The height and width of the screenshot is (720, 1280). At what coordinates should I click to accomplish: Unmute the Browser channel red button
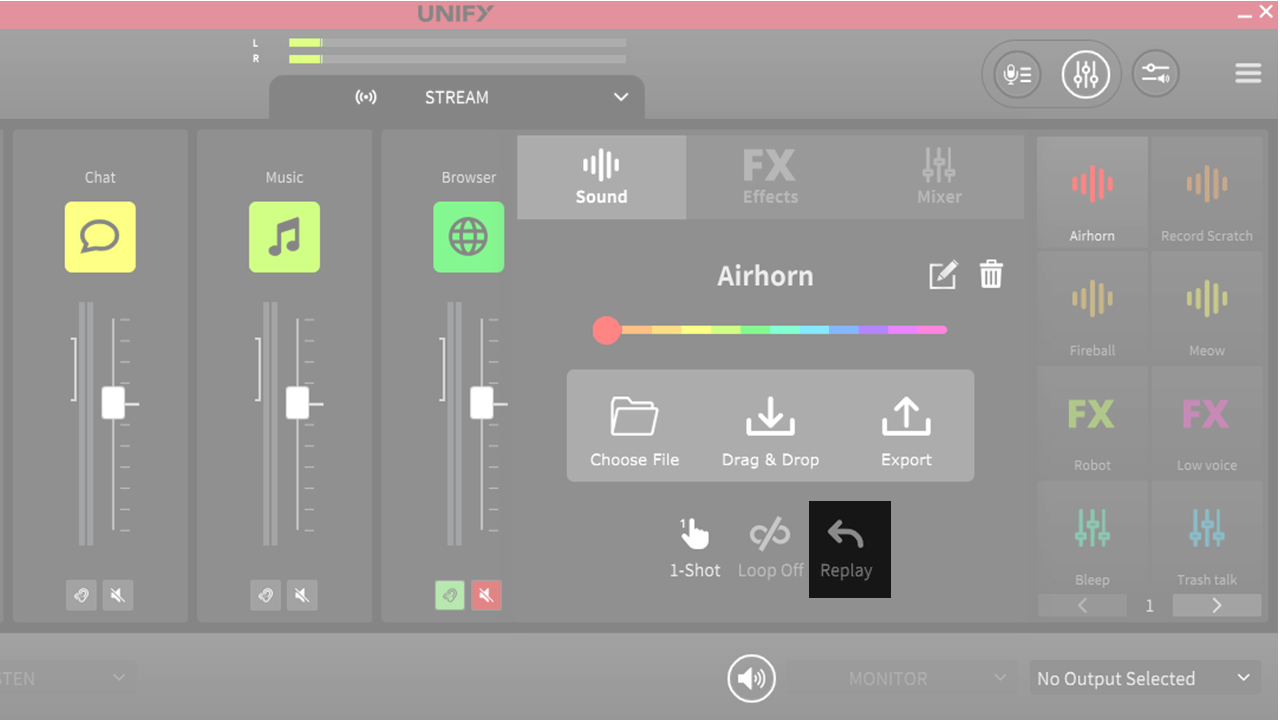(486, 596)
